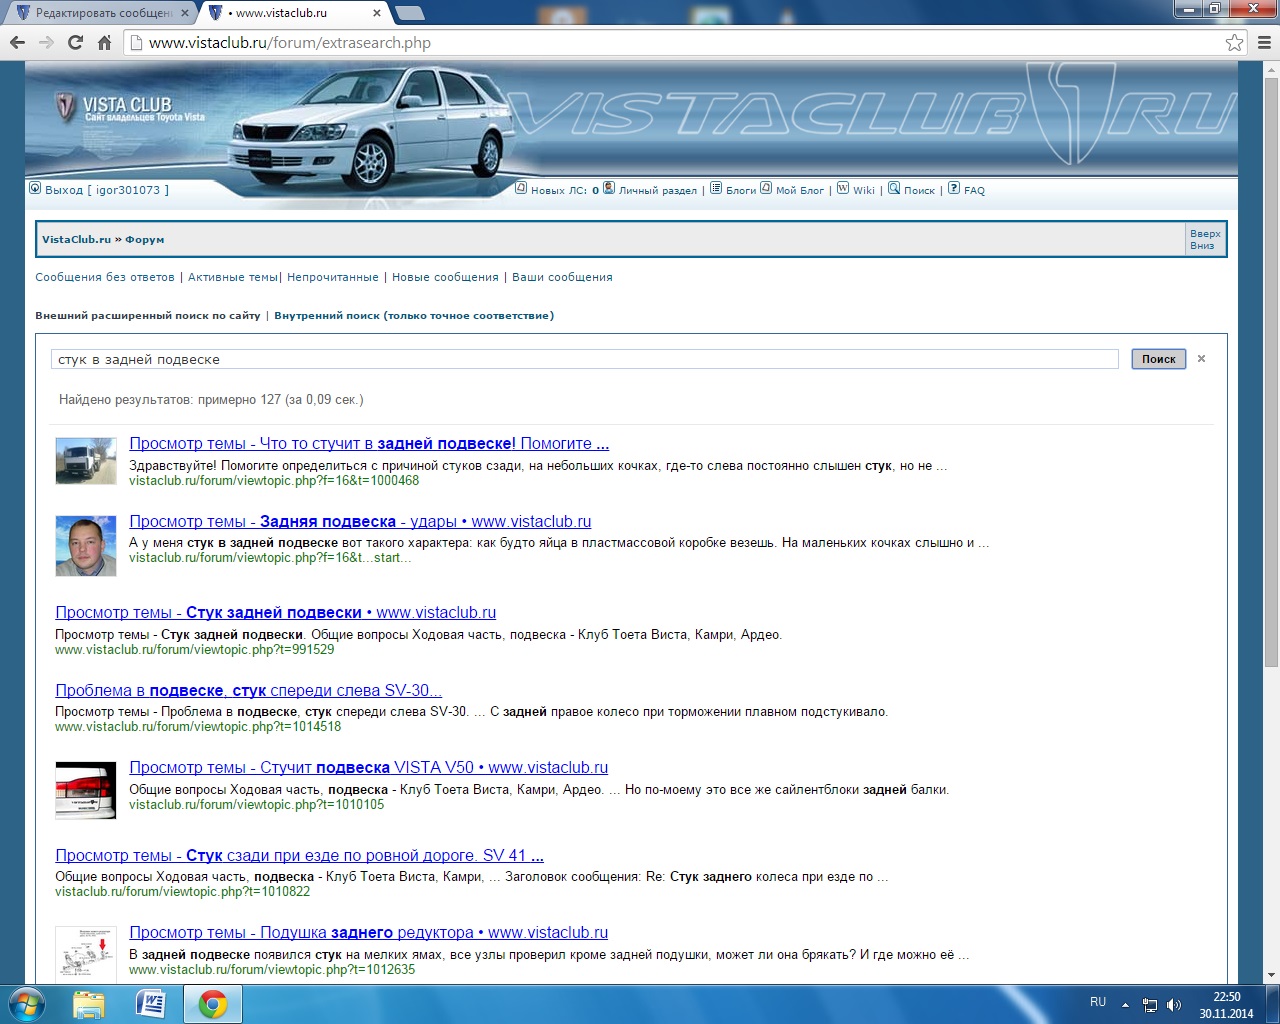The image size is (1280, 1024).
Task: Open the FAQ menu link
Action: tap(973, 190)
